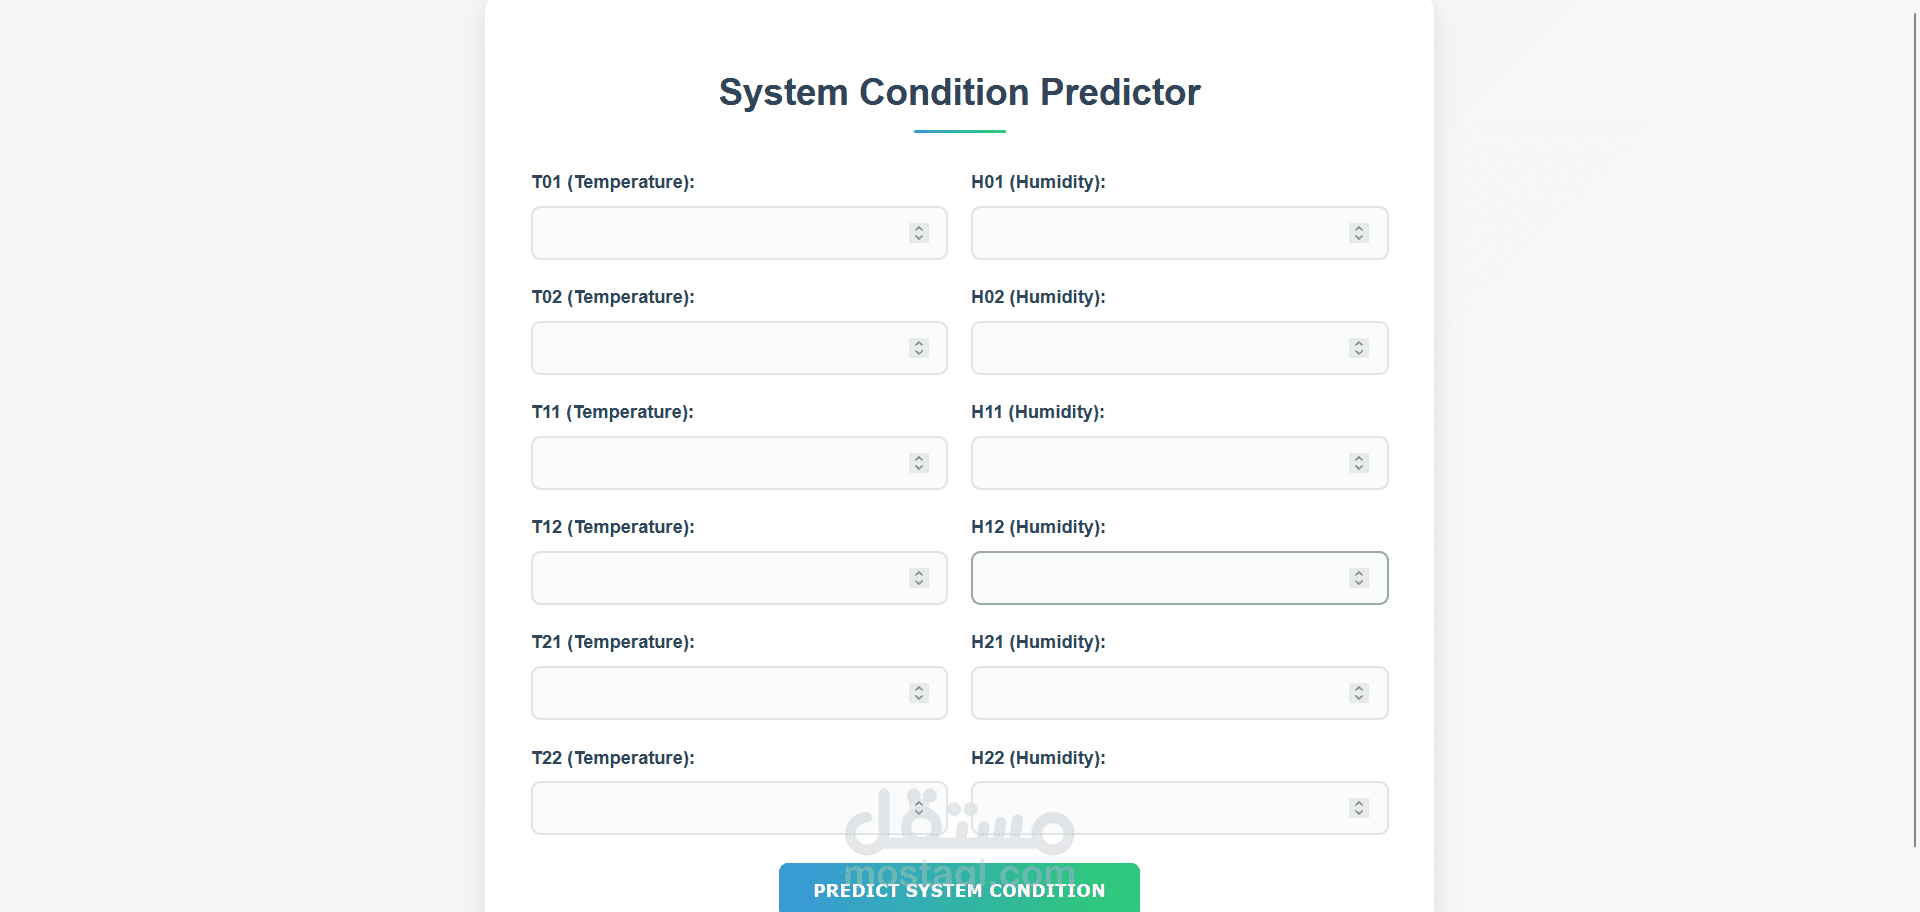Click the H11 Humidity spinner arrows
The image size is (1920, 912).
coord(1358,463)
